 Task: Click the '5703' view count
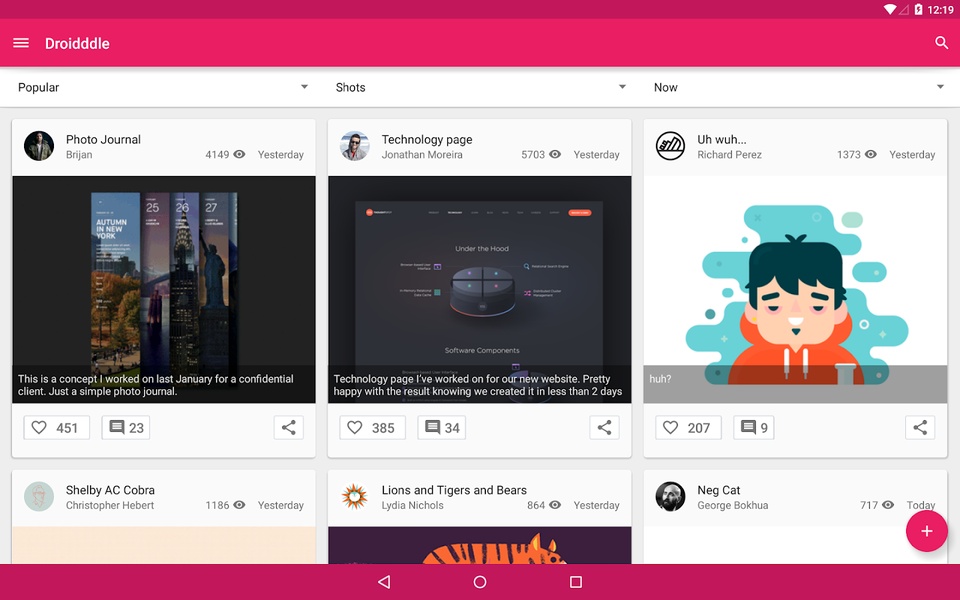(533, 155)
